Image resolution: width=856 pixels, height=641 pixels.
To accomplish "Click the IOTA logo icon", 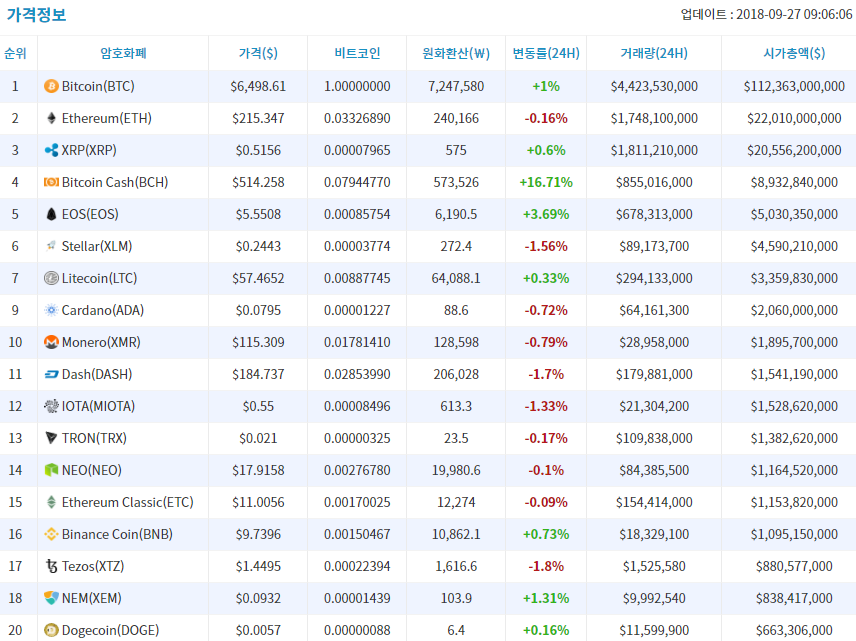I will tap(51, 406).
